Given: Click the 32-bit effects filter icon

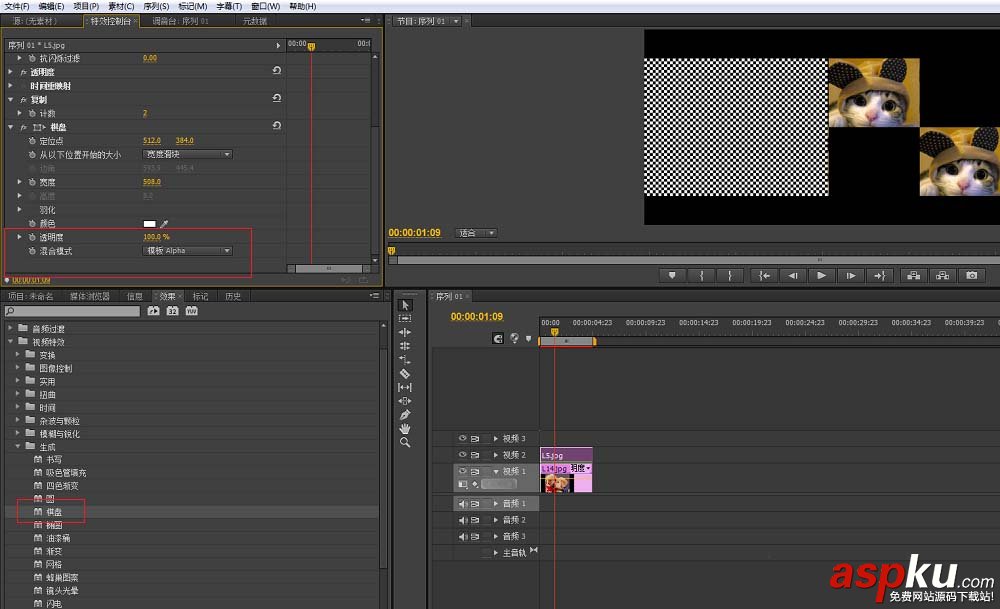Looking at the screenshot, I should click(172, 311).
